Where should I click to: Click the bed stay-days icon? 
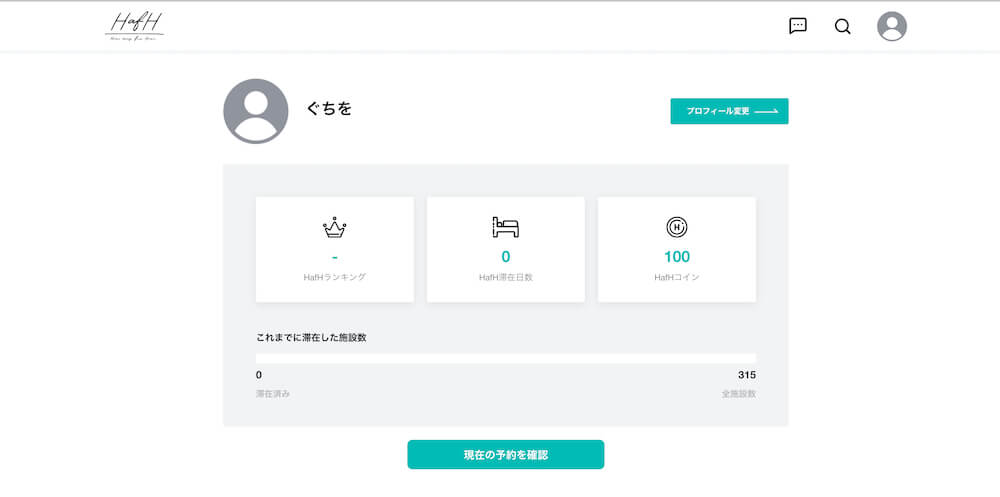click(x=506, y=227)
